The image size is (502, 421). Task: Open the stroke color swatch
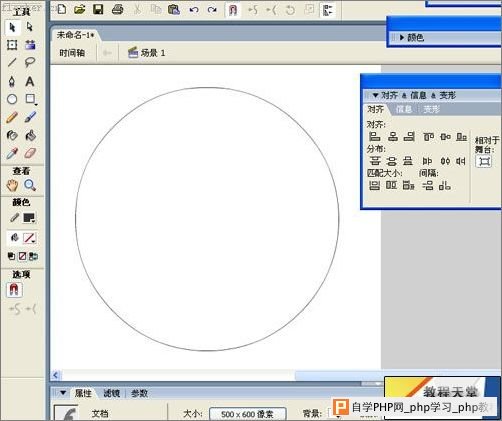tap(29, 218)
